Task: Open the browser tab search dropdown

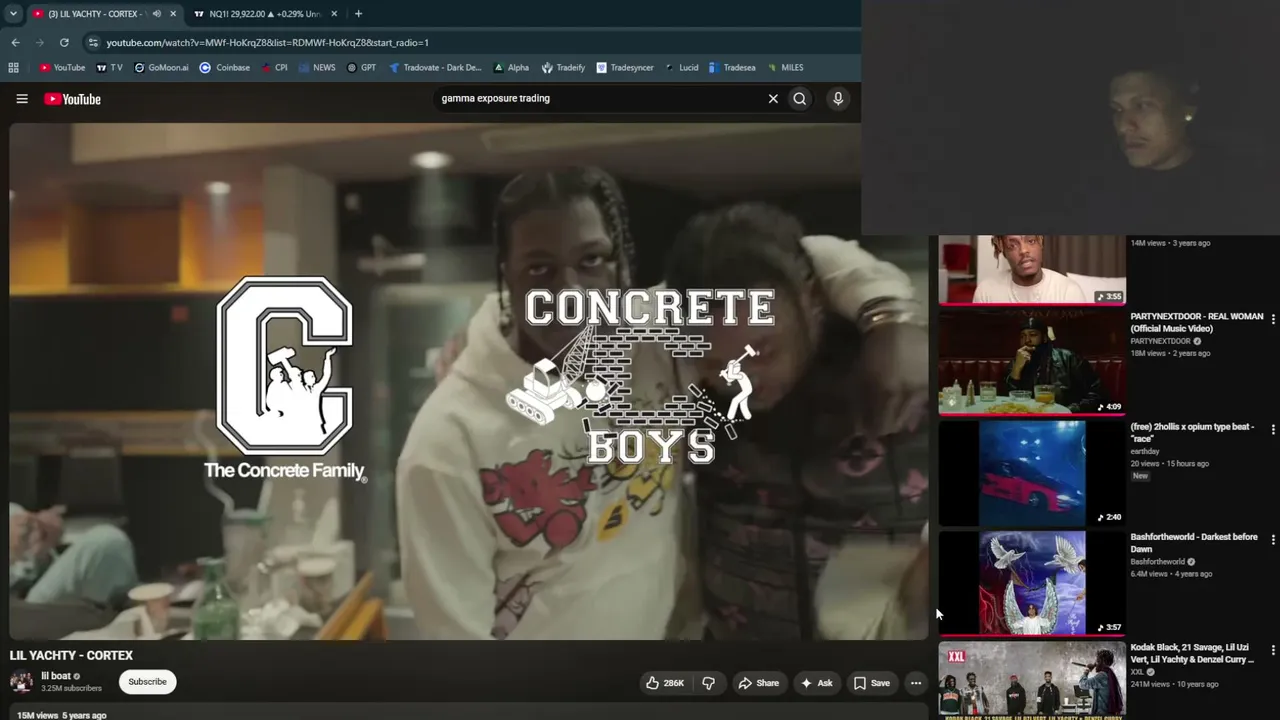Action: (x=13, y=14)
